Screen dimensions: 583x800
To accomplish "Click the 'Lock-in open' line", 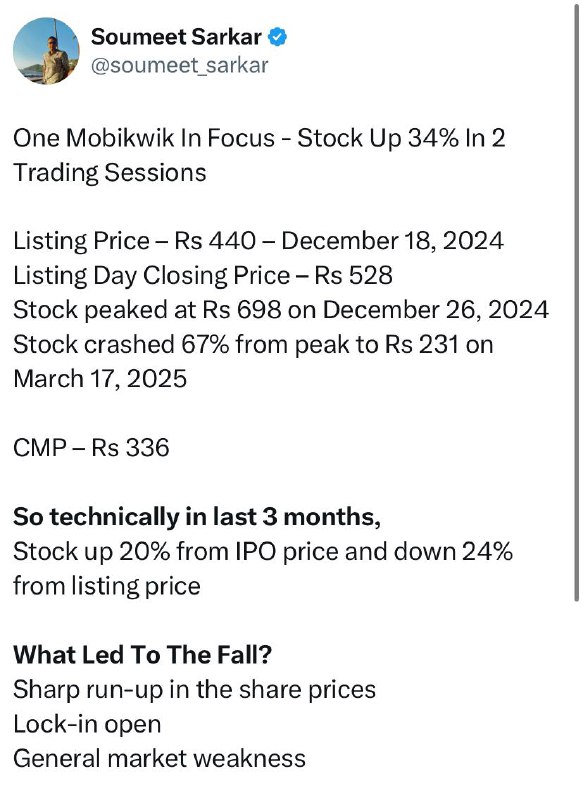I will pos(87,724).
